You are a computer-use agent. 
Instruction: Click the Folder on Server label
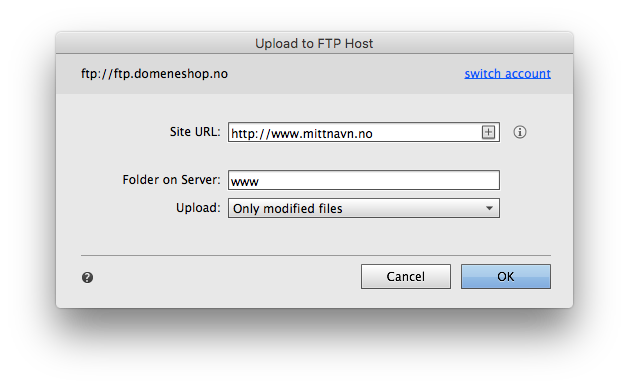click(x=171, y=180)
